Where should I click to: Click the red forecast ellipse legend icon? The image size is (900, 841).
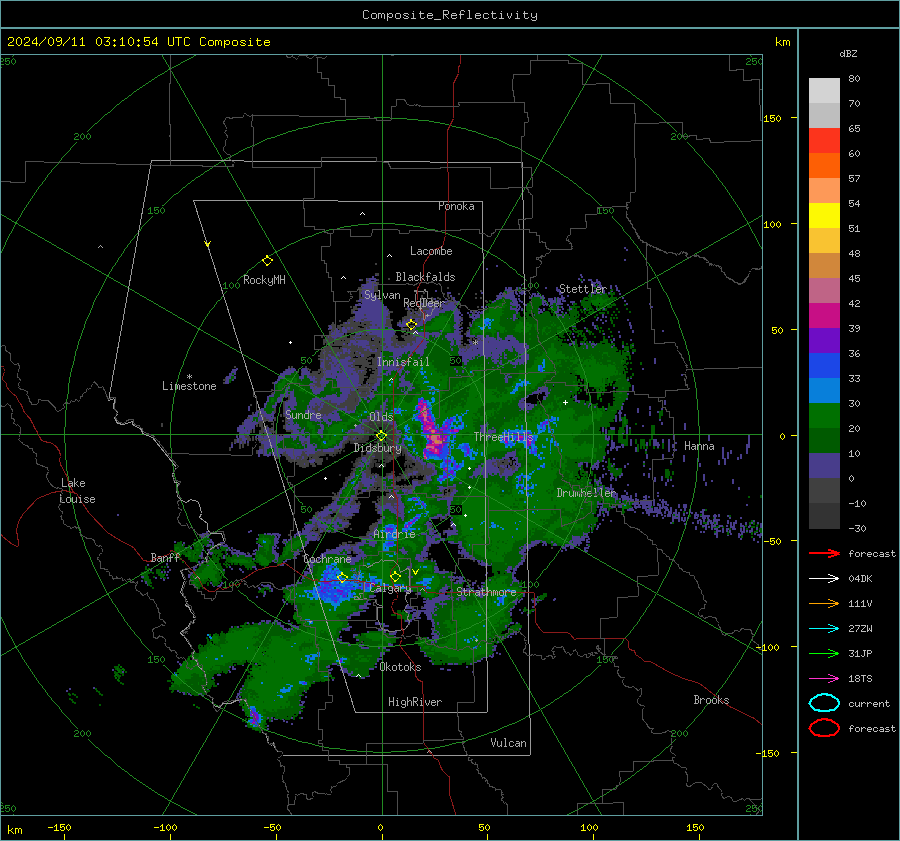coord(824,728)
